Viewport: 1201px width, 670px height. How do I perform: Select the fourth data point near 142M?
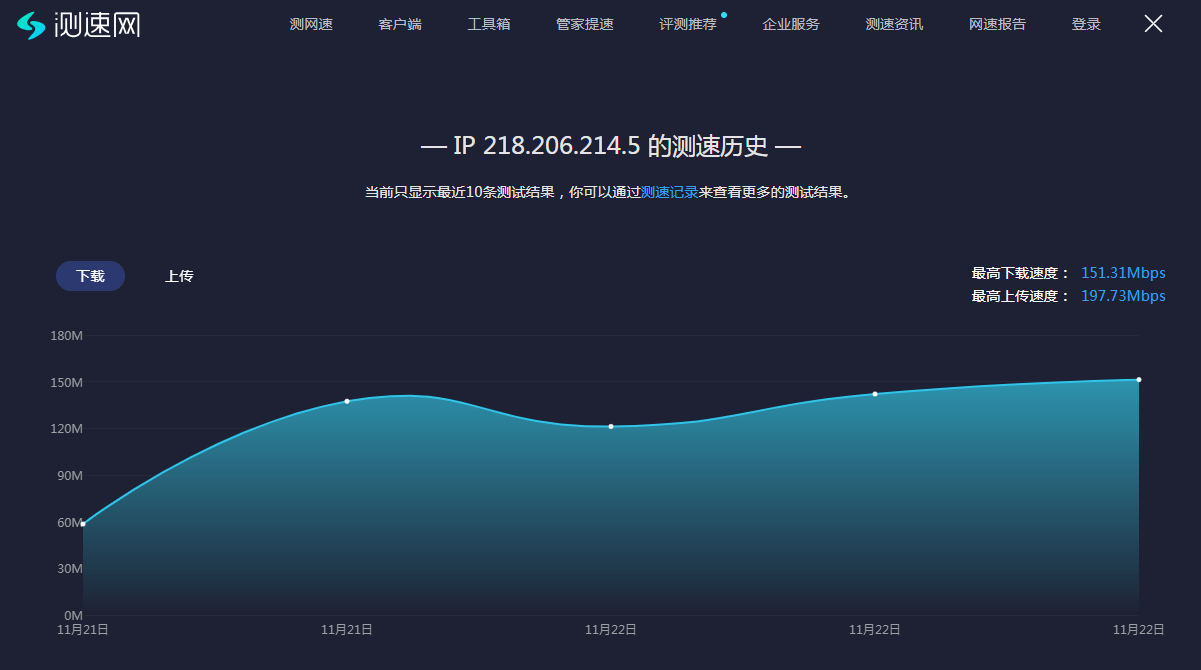point(875,394)
